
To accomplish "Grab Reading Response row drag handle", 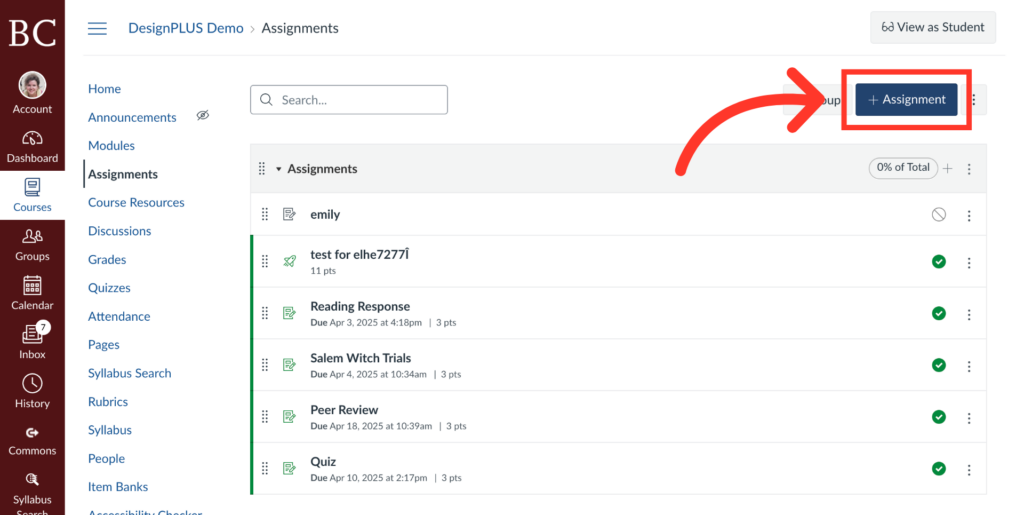I will click(x=264, y=313).
